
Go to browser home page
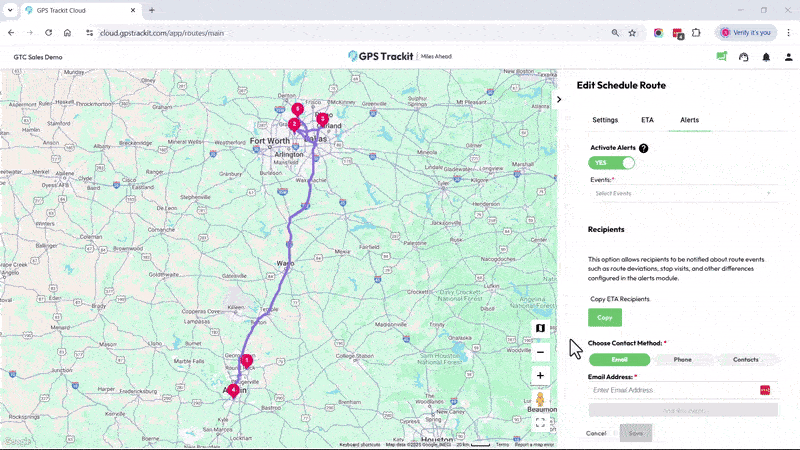(x=67, y=33)
